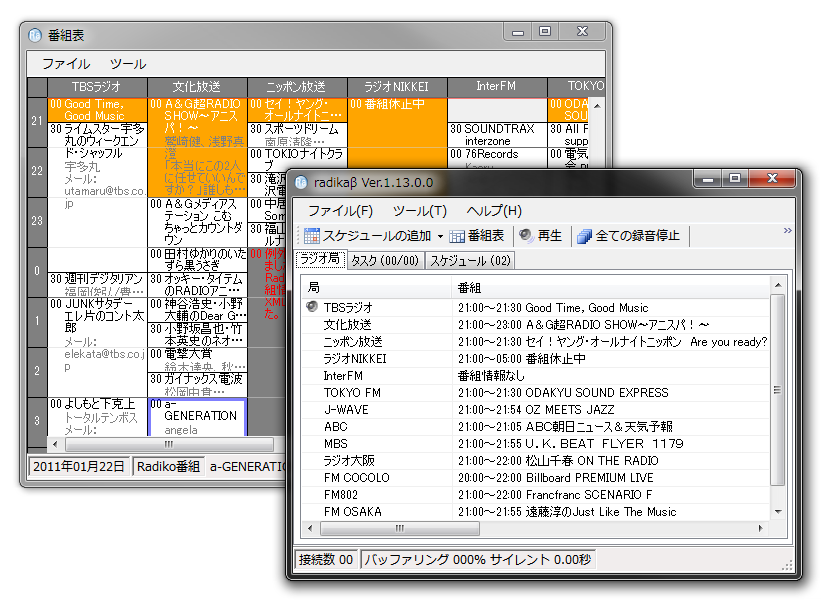Open the 番組表 program guide toolbar button

pos(477,236)
